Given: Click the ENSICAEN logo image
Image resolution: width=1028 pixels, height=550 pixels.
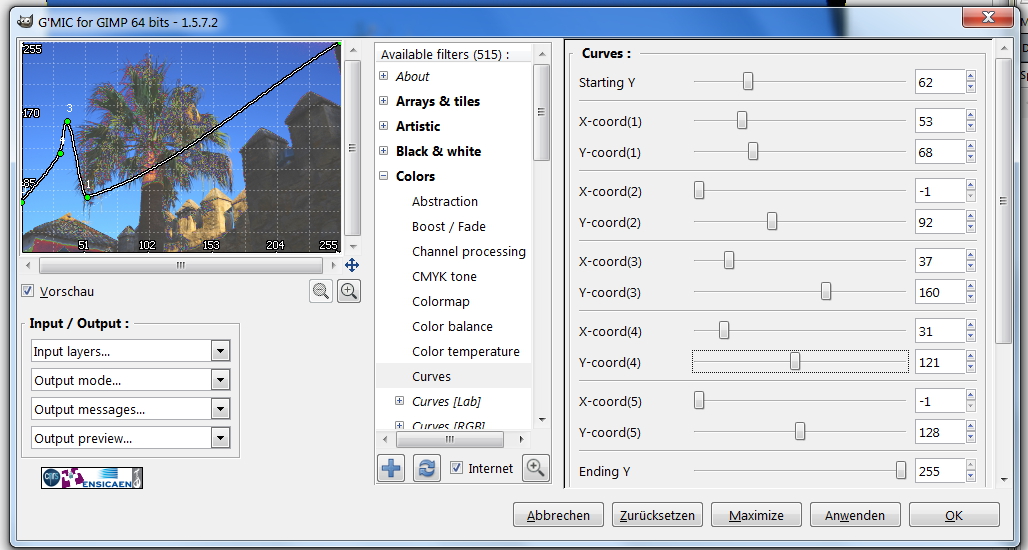Looking at the screenshot, I should [x=92, y=478].
